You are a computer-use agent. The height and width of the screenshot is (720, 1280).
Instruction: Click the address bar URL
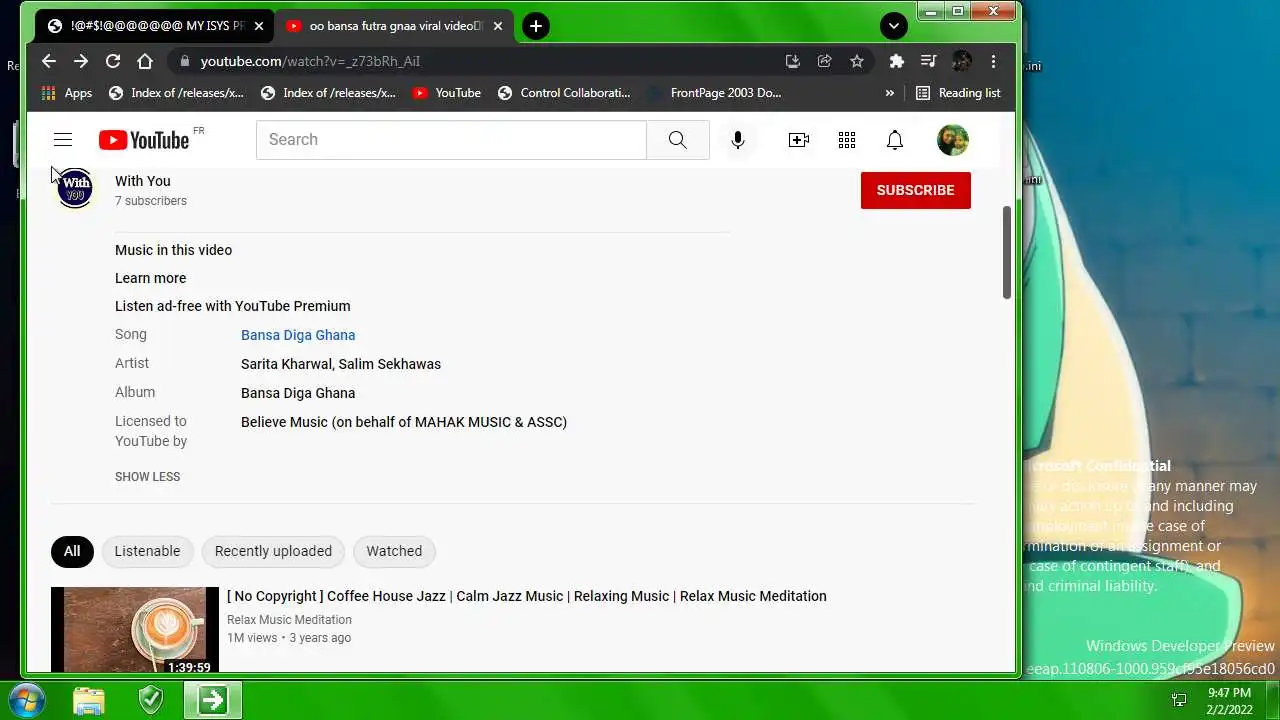pyautogui.click(x=310, y=61)
